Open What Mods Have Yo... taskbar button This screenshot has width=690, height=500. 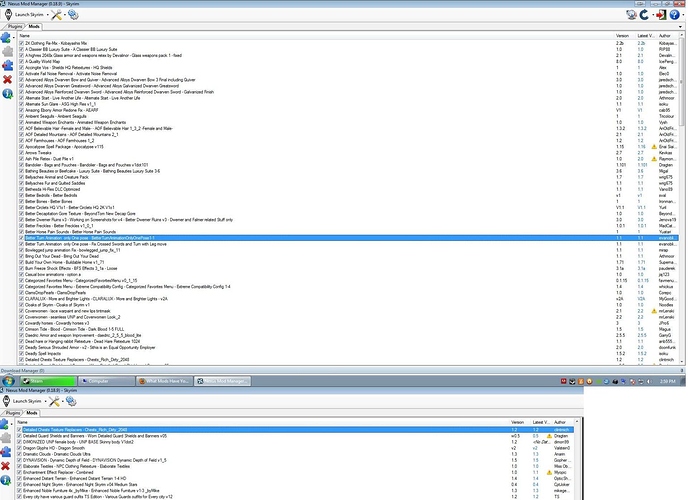point(164,381)
